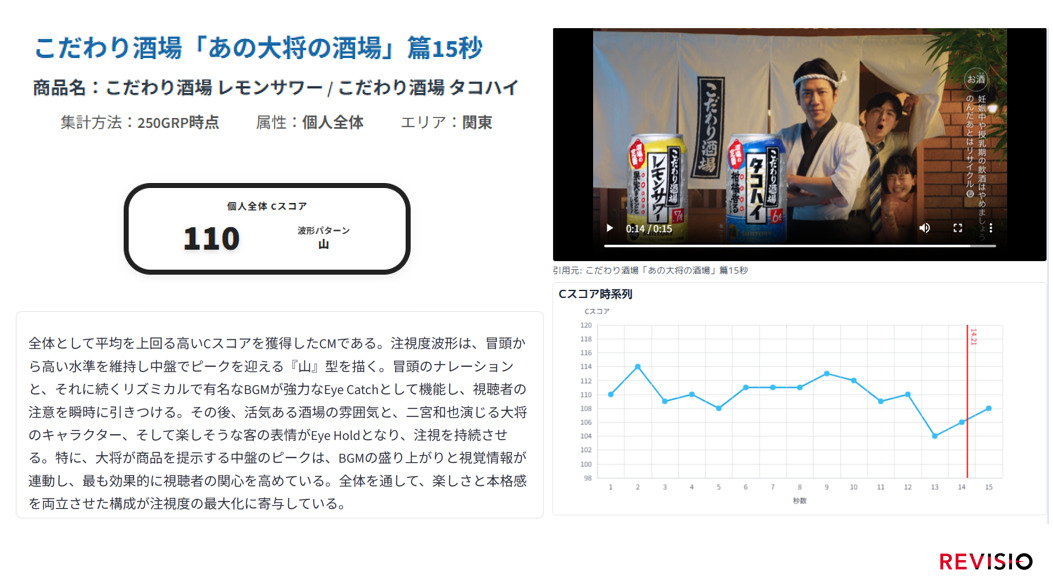Mute the video via the speaker icon

coord(925,228)
